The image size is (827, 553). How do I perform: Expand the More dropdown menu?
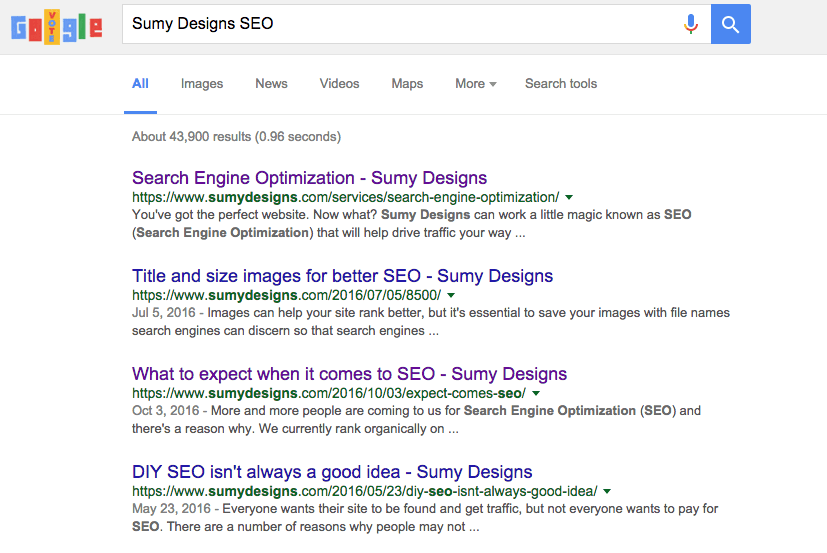click(x=476, y=84)
